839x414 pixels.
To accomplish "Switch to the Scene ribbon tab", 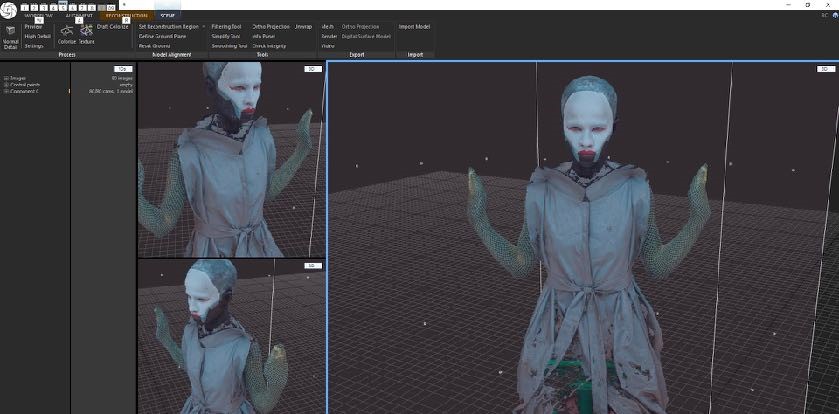I will pos(166,16).
